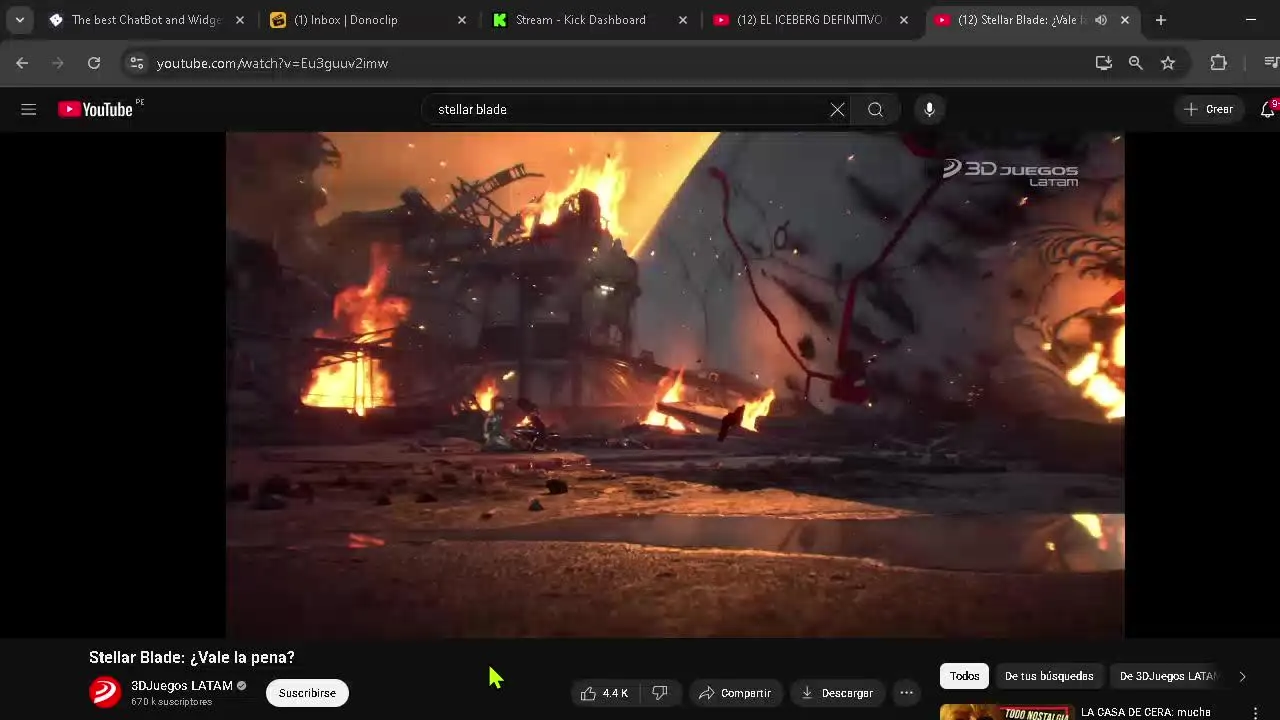
Task: Mute the Stellar Blade tab audio
Action: [1101, 20]
